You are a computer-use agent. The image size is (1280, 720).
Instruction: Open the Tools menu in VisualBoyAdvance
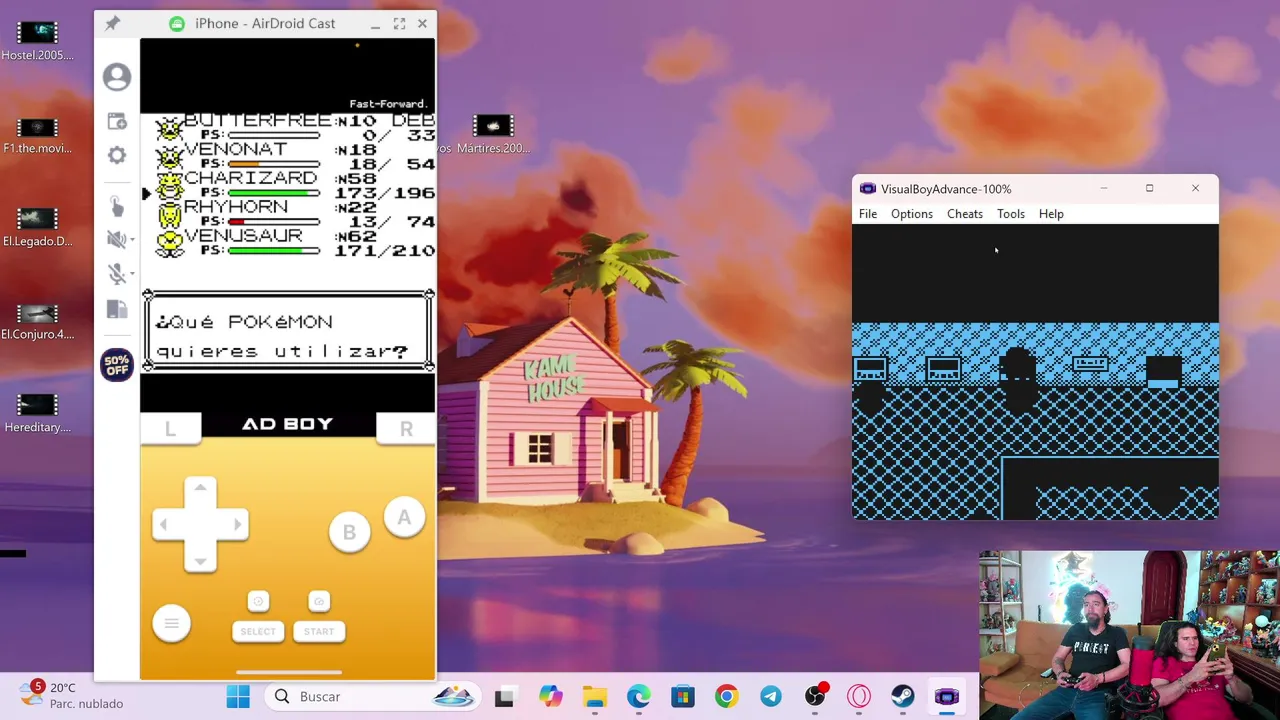tap(1011, 214)
